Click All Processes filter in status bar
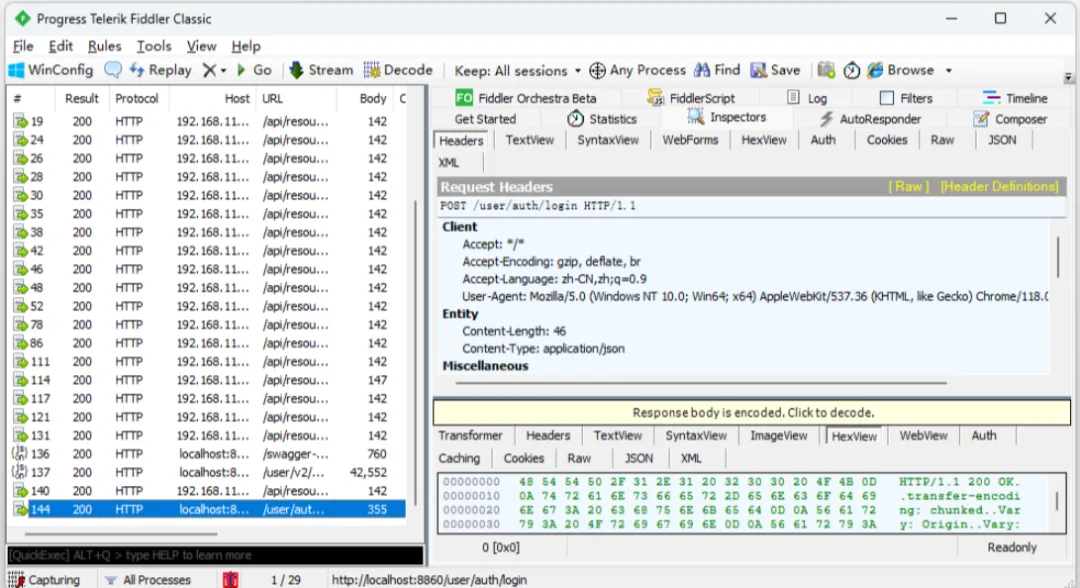The height and width of the screenshot is (588, 1080). tap(147, 580)
